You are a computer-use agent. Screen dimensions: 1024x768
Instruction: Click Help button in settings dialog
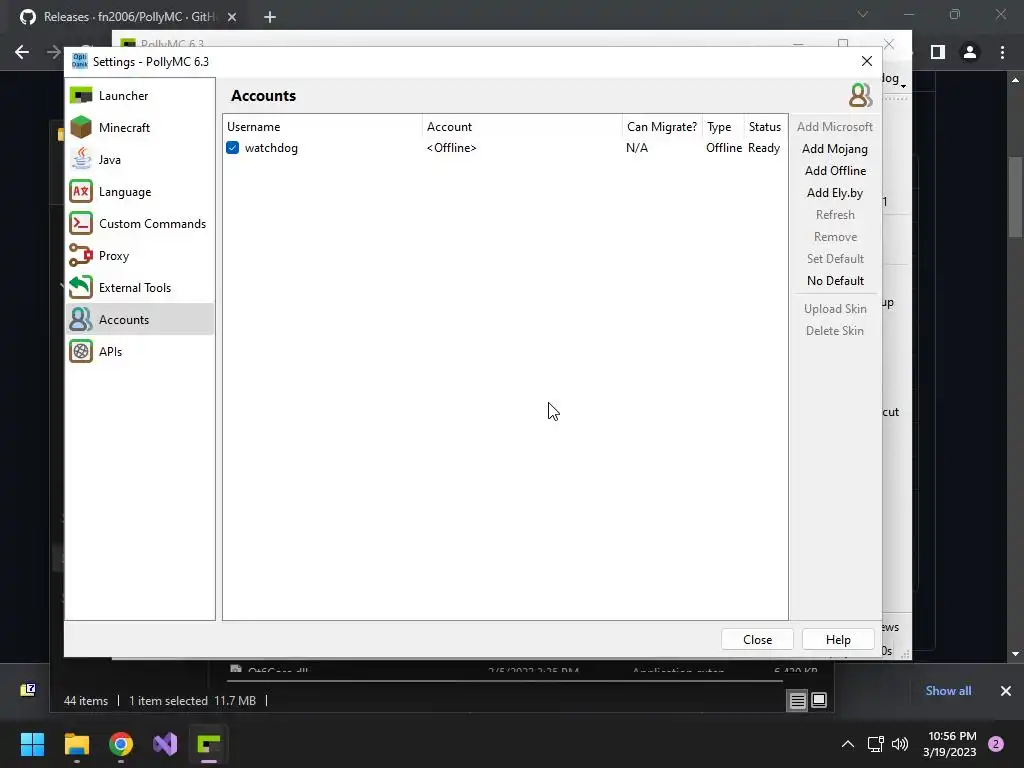pyautogui.click(x=838, y=639)
